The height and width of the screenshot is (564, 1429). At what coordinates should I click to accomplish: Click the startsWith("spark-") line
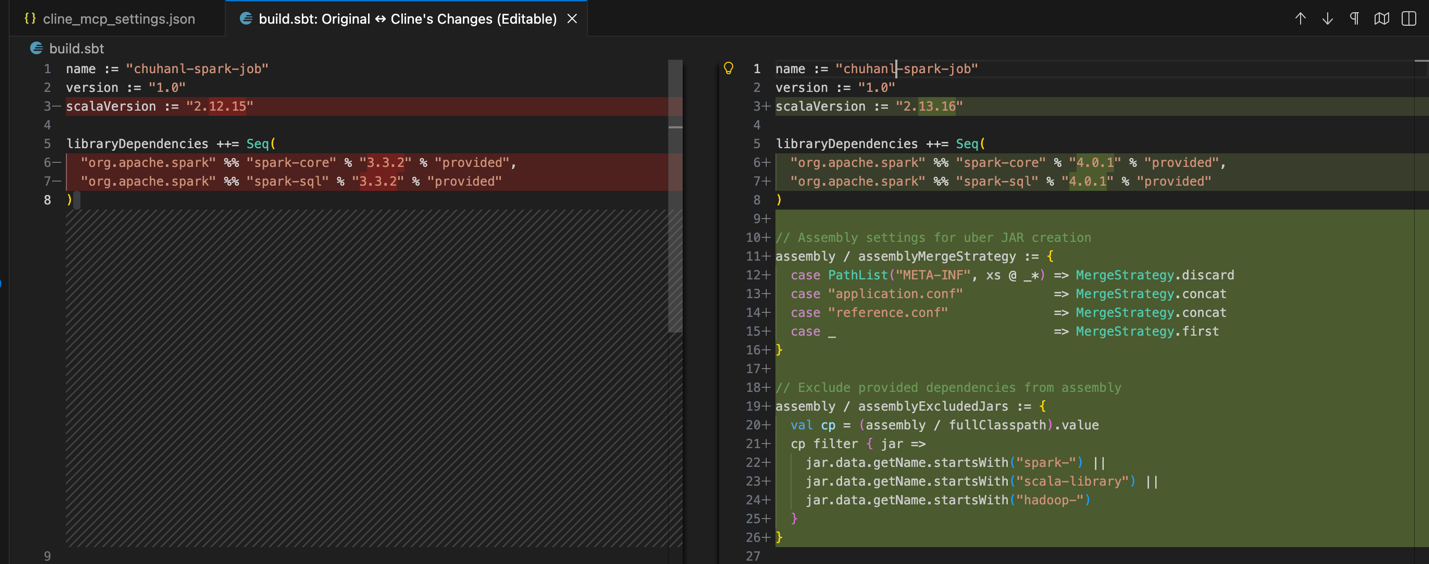tap(955, 462)
